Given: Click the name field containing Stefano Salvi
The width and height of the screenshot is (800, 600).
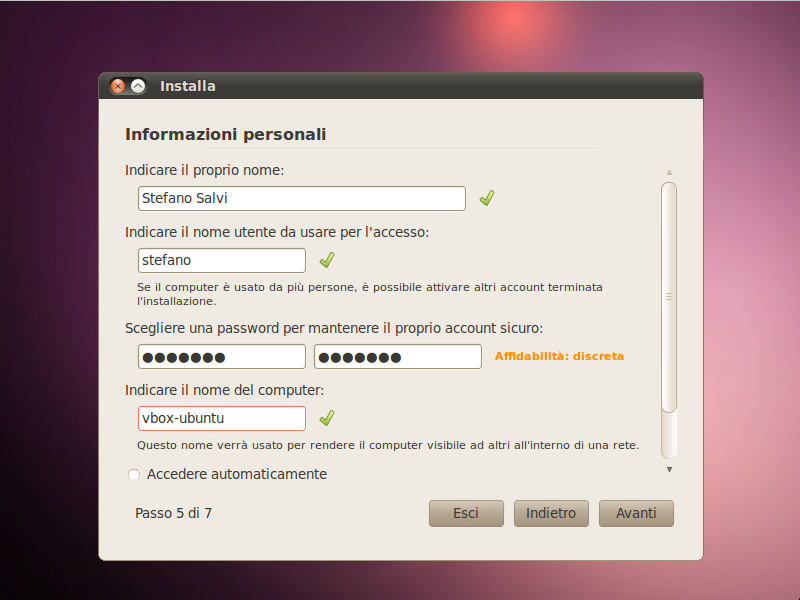Looking at the screenshot, I should [302, 198].
